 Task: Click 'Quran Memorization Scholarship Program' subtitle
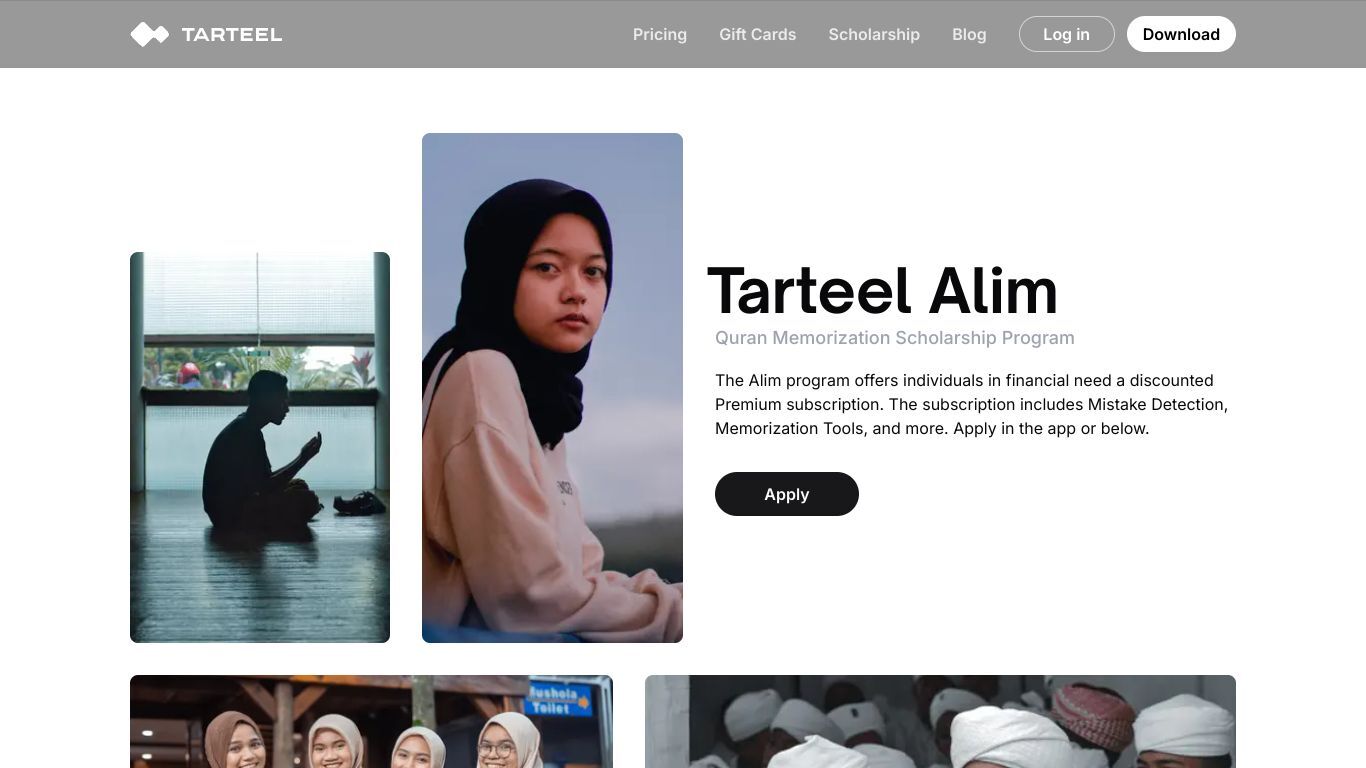895,338
